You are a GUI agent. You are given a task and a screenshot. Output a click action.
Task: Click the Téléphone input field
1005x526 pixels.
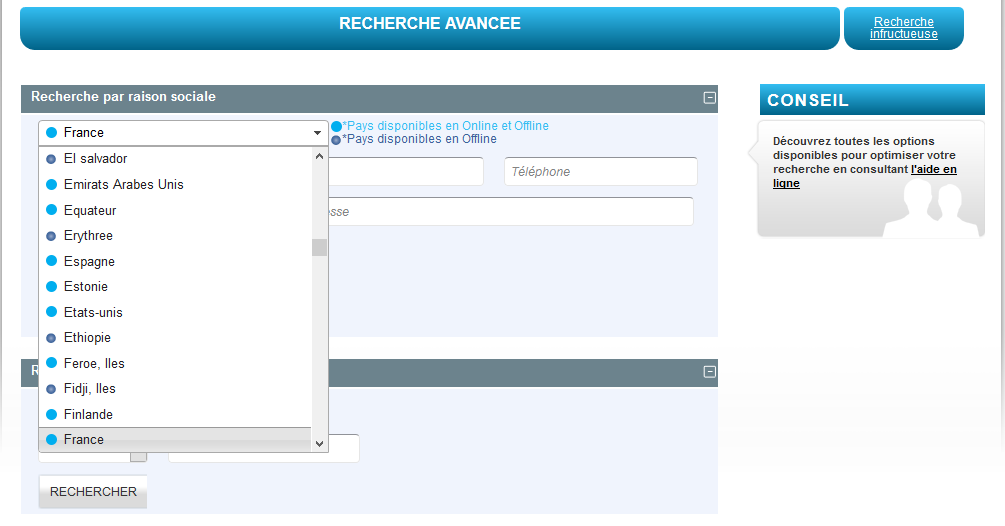point(600,172)
